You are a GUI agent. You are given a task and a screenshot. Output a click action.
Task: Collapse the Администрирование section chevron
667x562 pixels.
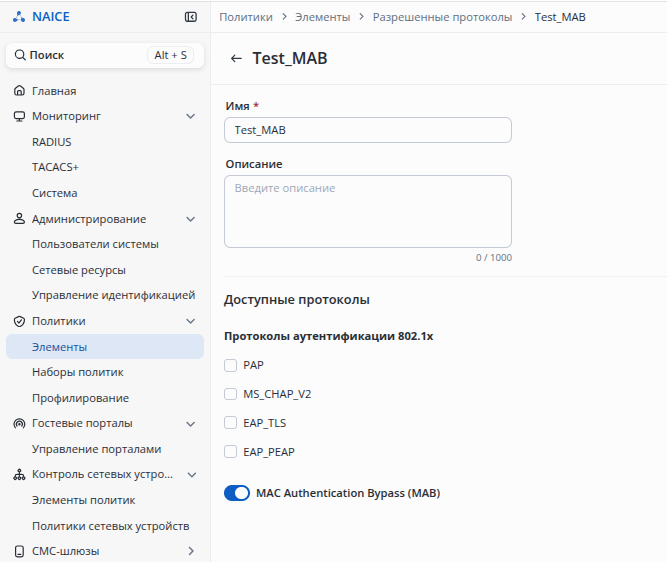(x=191, y=219)
